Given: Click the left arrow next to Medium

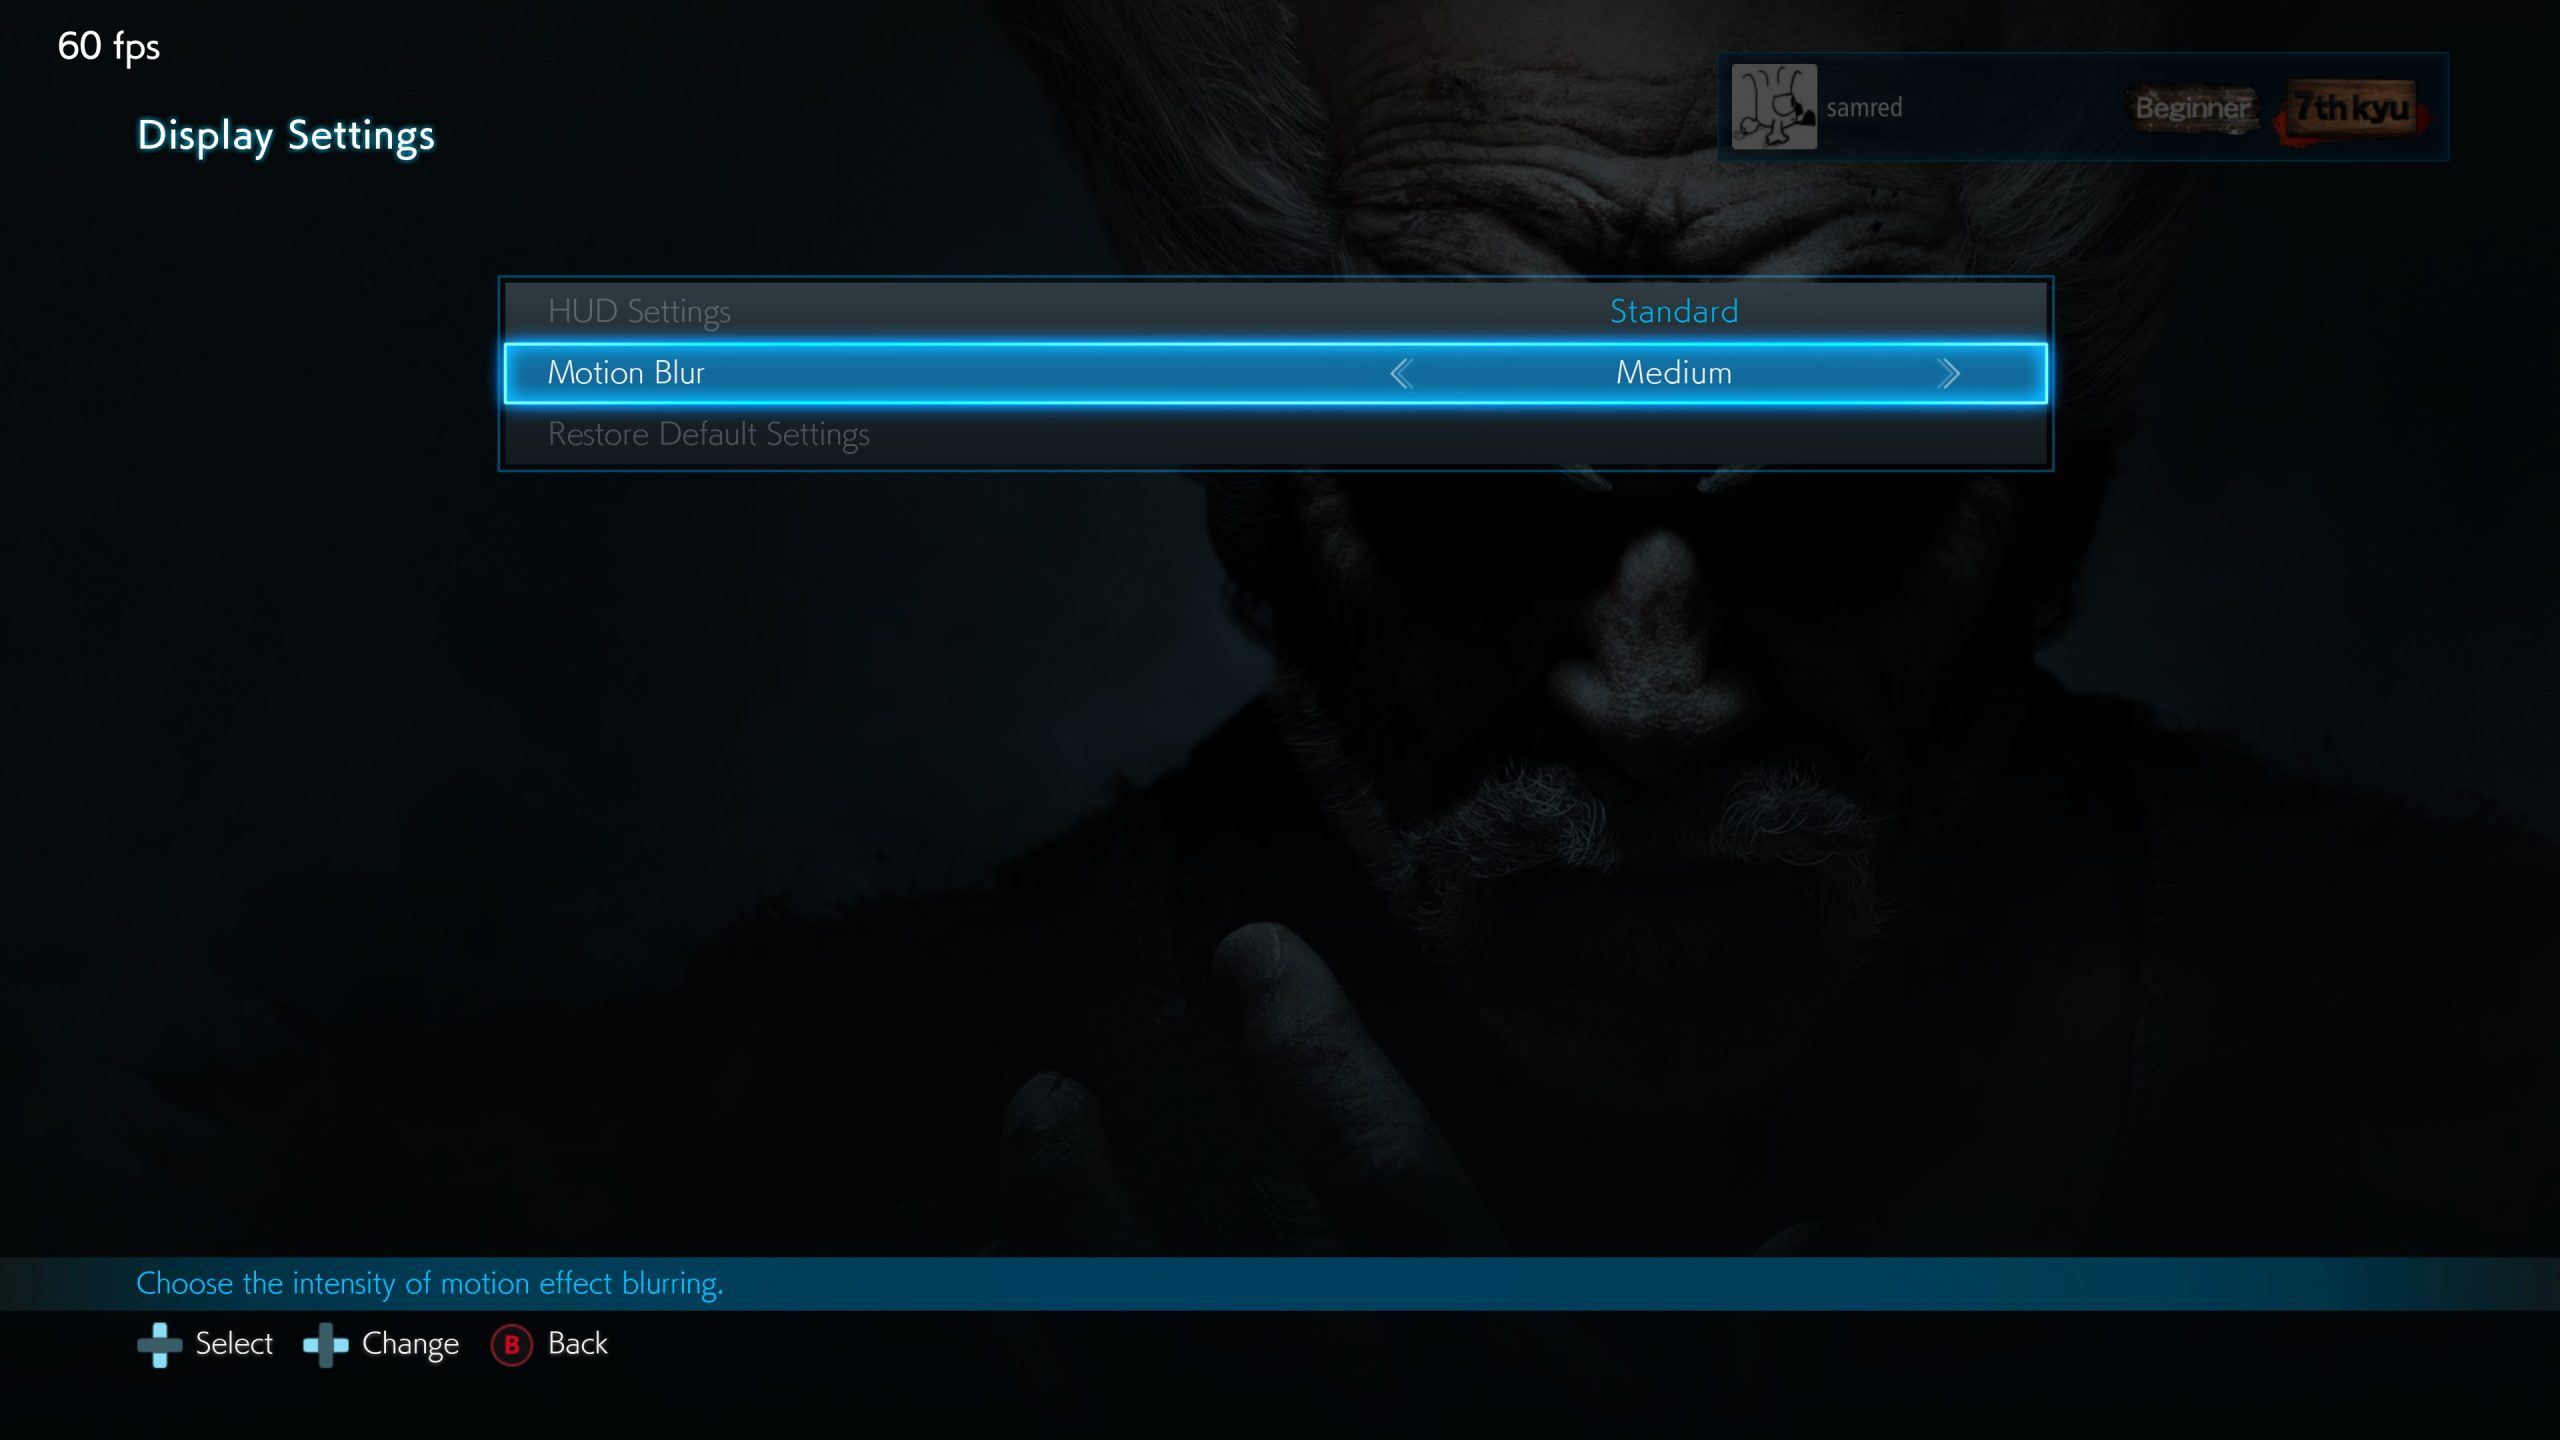Looking at the screenshot, I should pos(1401,374).
